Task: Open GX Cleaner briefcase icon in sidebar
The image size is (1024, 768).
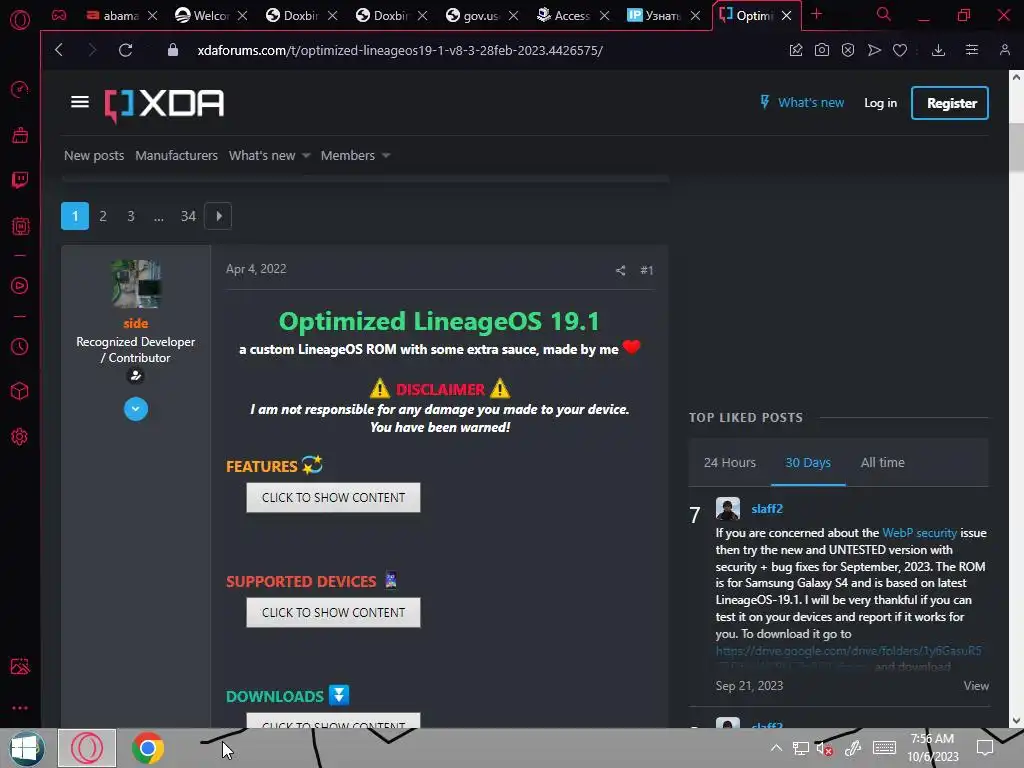Action: pyautogui.click(x=20, y=135)
